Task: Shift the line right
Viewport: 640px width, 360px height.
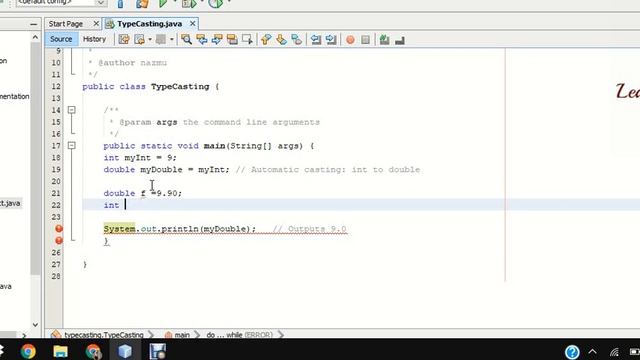Action: pos(331,39)
